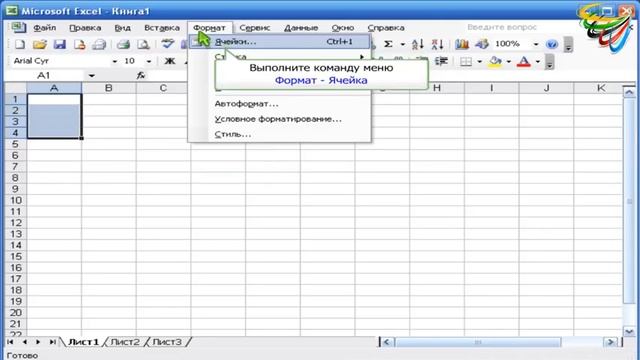
Task: Click the E-mail icon in the Standard toolbar
Action: click(99, 44)
